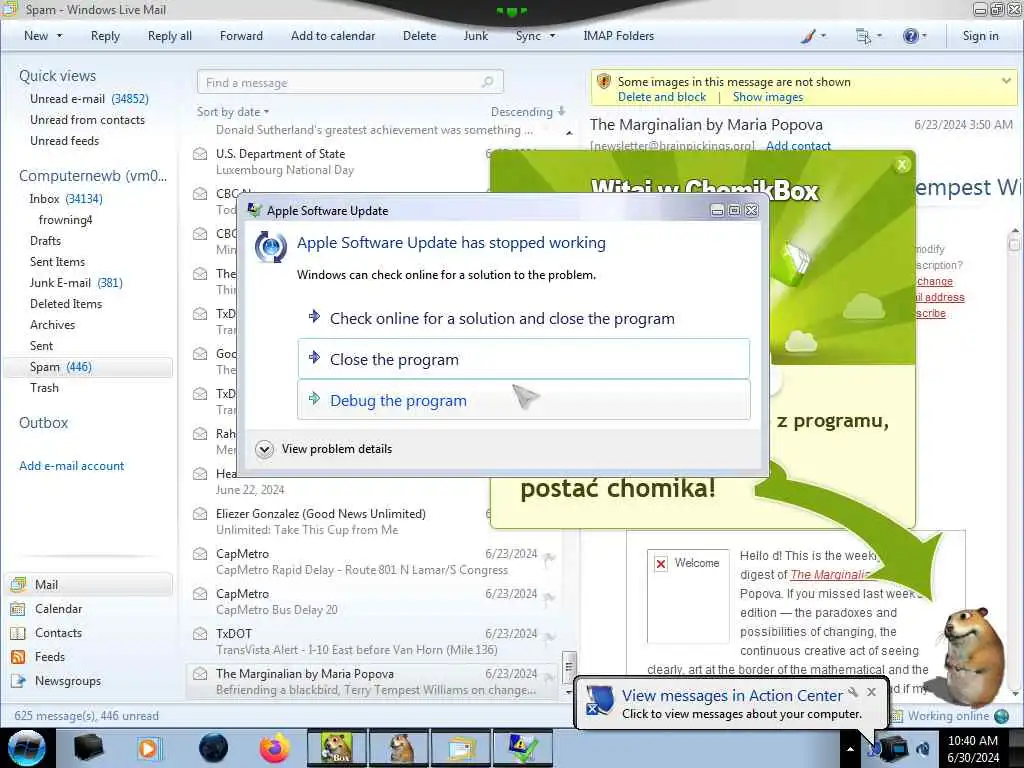This screenshot has width=1024, height=768.
Task: Choose Close the program
Action: click(x=524, y=359)
